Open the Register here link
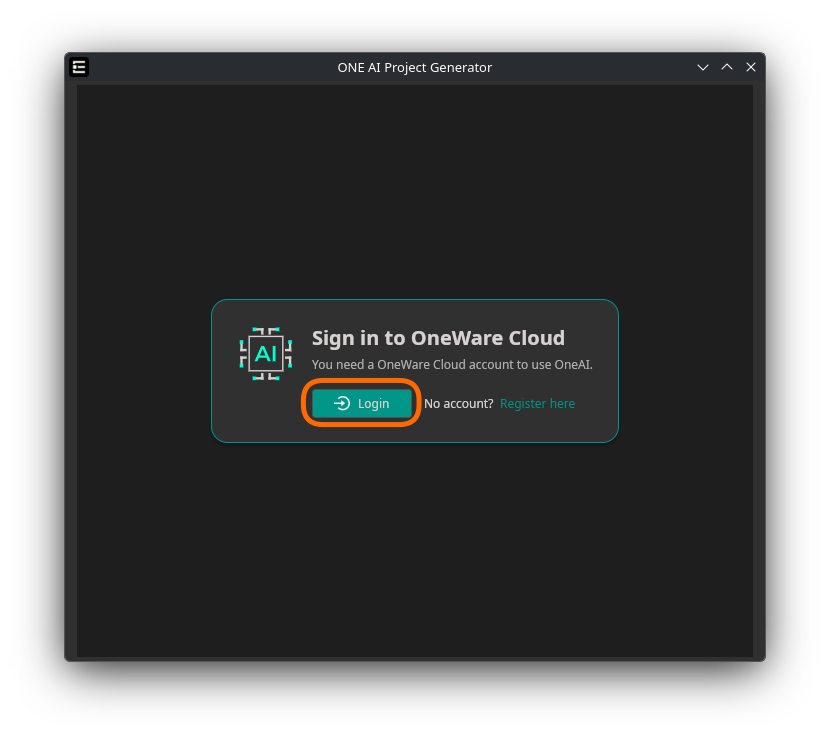Screen dimensions: 830x738 537,403
